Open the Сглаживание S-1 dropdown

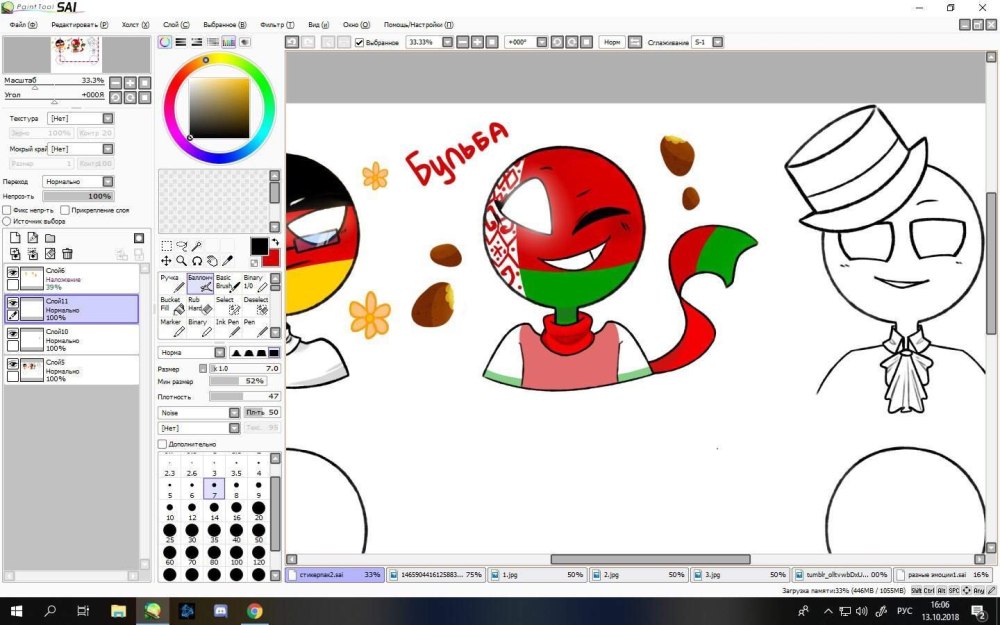pyautogui.click(x=717, y=42)
